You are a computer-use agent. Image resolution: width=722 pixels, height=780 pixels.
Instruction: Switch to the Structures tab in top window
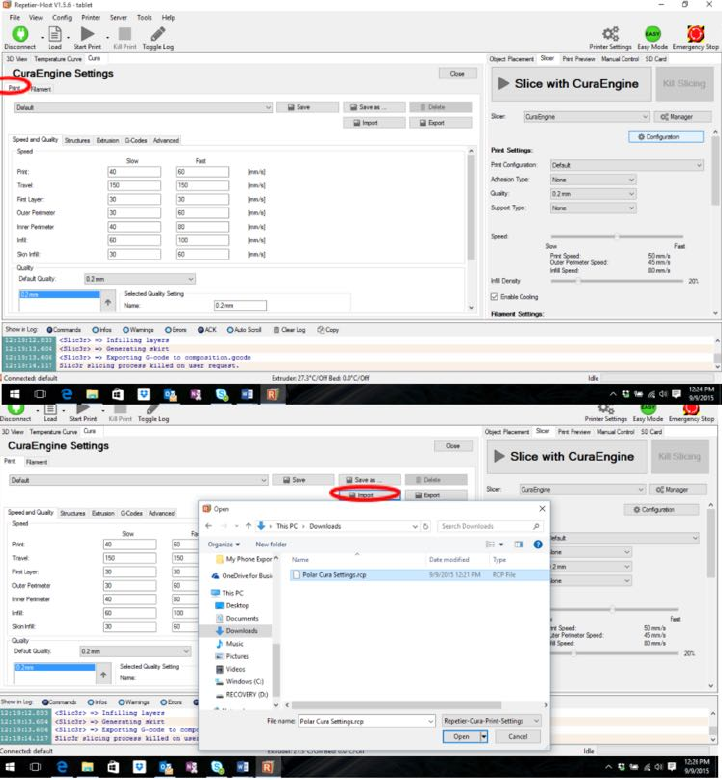(x=77, y=140)
